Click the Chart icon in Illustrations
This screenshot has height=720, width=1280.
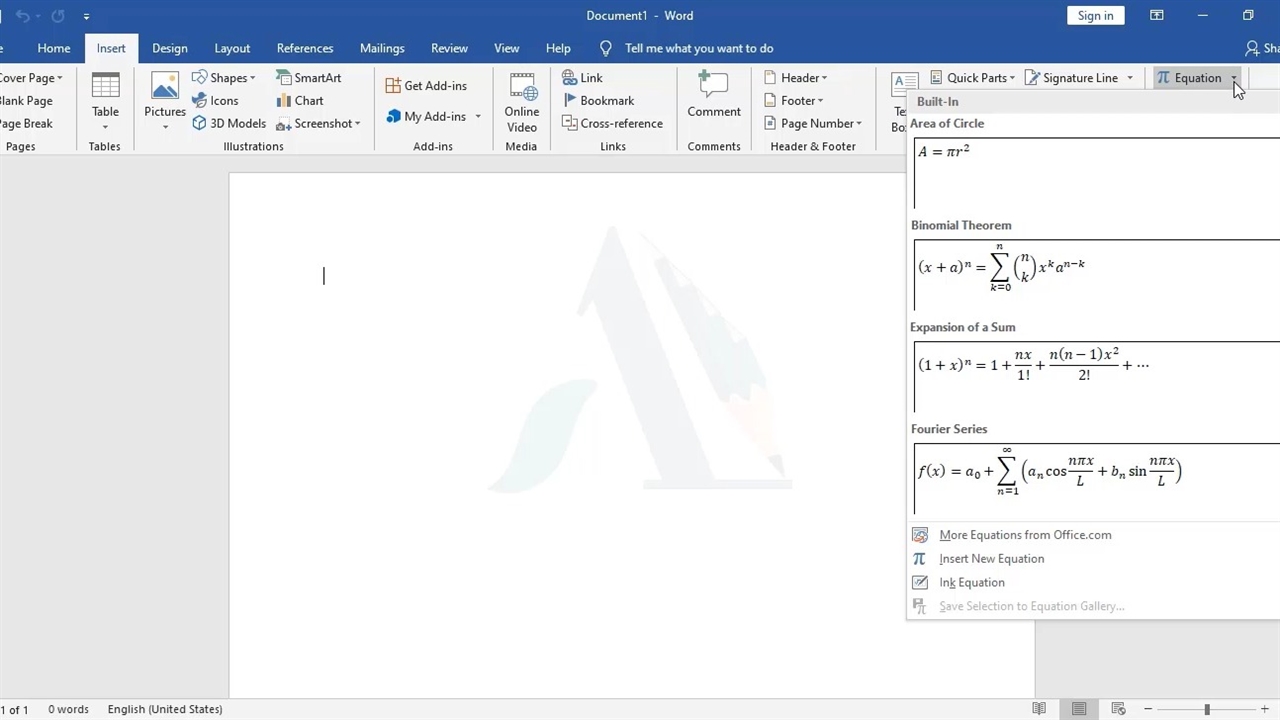point(300,101)
